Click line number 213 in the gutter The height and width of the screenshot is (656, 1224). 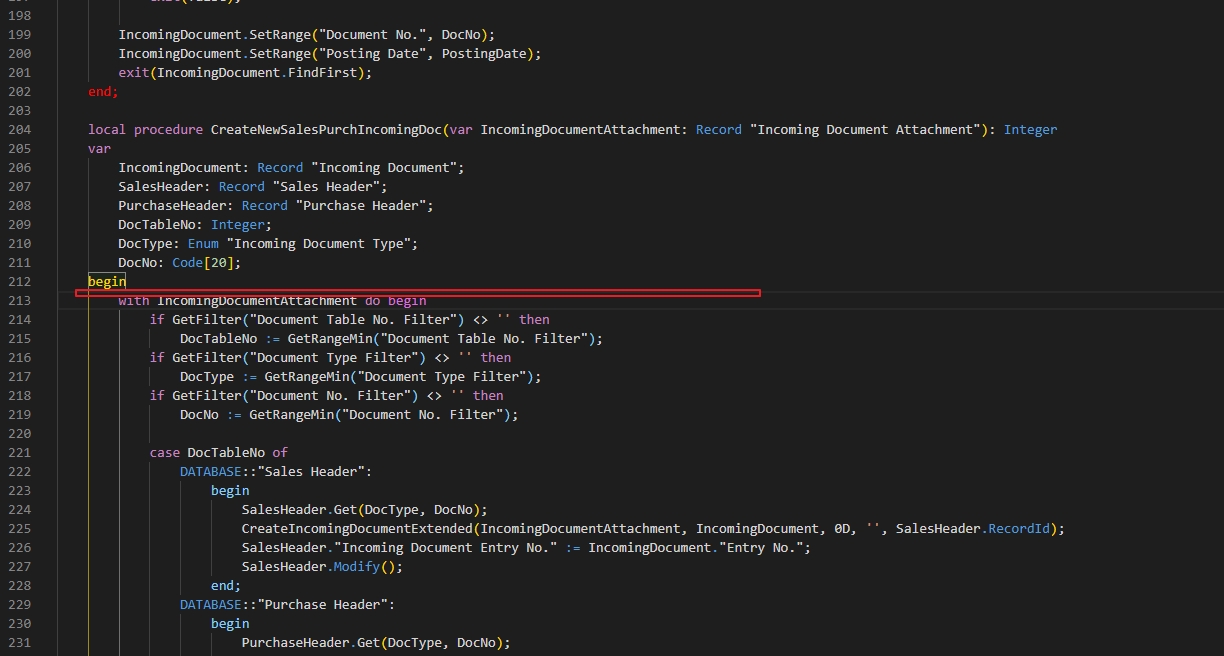tap(18, 300)
